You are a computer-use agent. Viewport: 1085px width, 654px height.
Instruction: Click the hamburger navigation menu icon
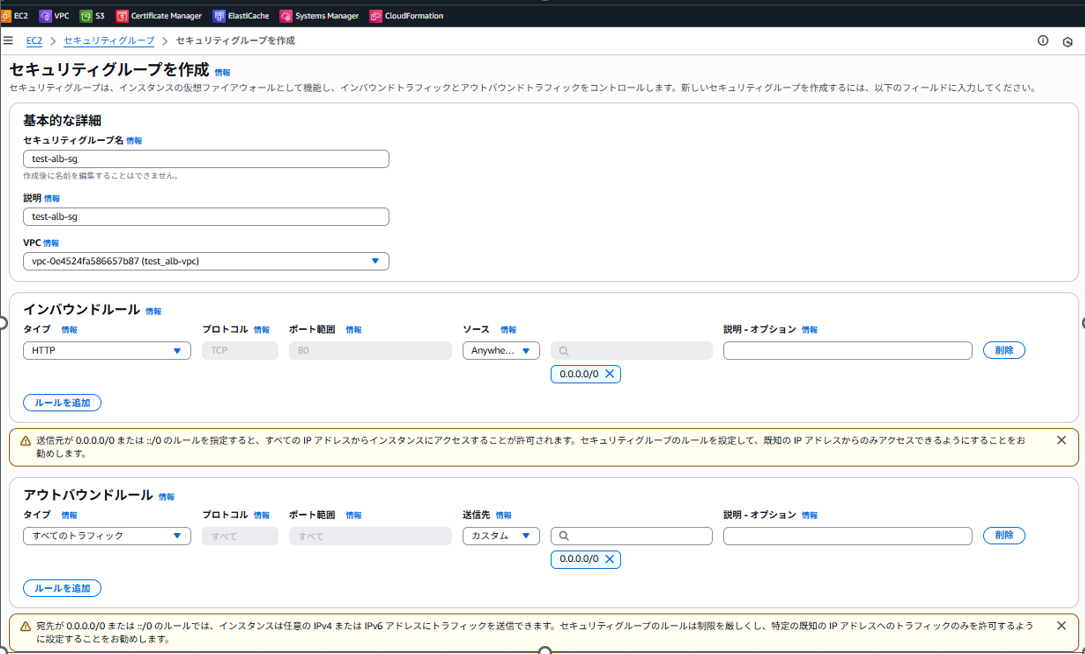tap(9, 41)
